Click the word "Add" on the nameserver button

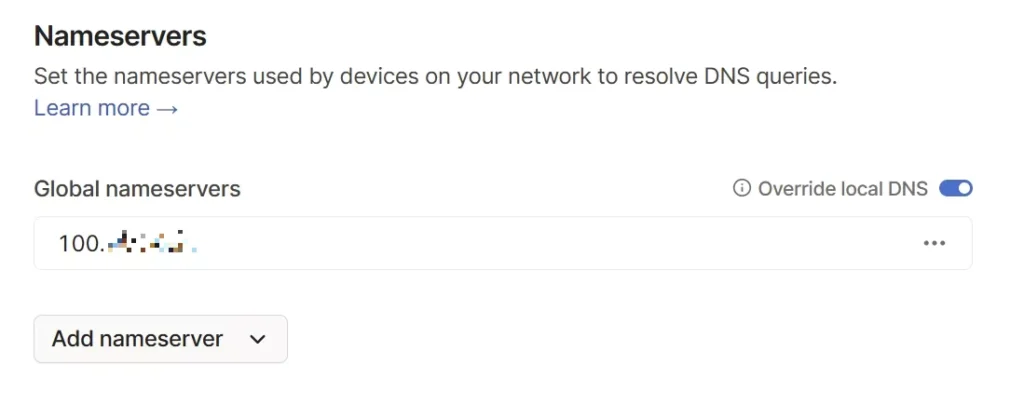[73, 339]
